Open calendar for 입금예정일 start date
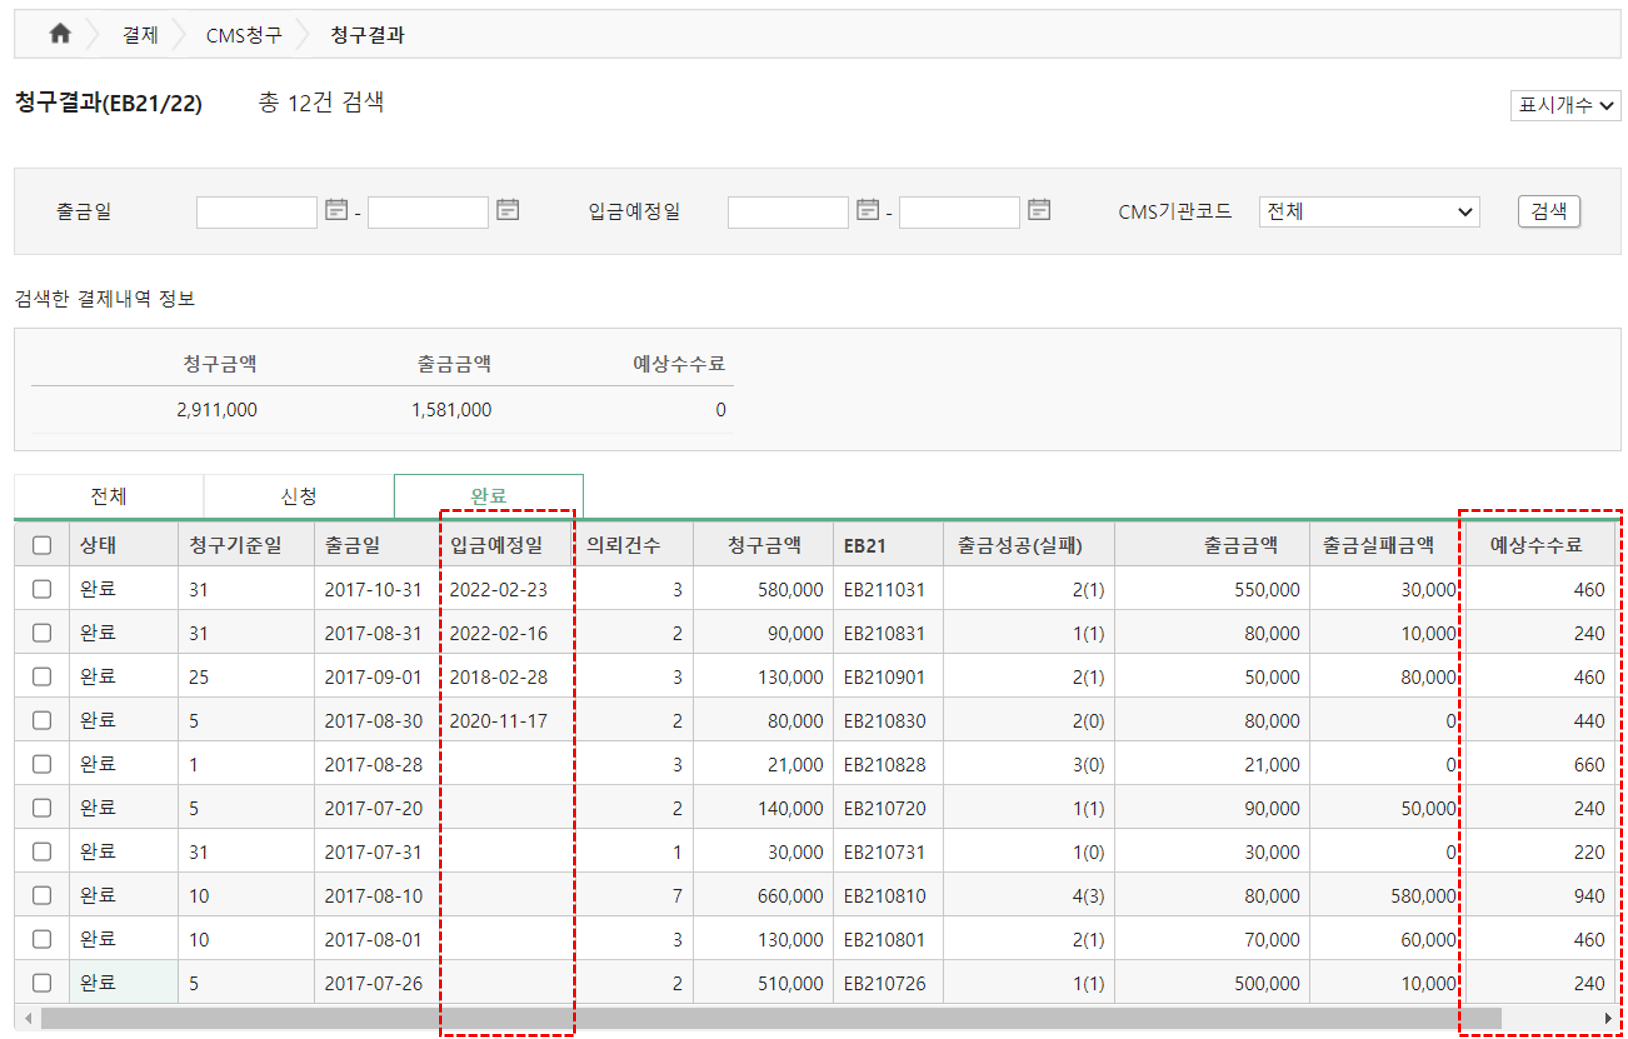This screenshot has width=1628, height=1039. coord(868,210)
